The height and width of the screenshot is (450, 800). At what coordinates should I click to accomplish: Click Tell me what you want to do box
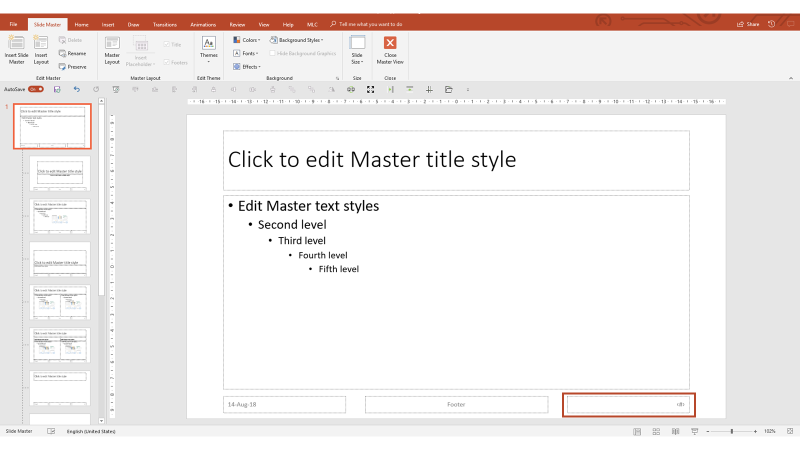click(366, 24)
